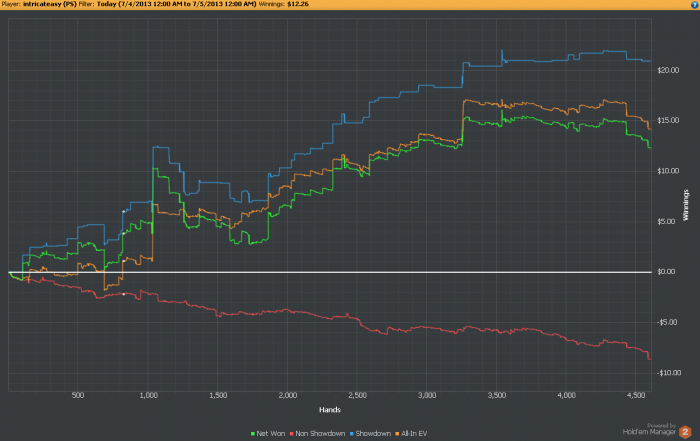Image resolution: width=700 pixels, height=441 pixels.
Task: Click the 3,000 hands x-axis label
Action: click(427, 395)
